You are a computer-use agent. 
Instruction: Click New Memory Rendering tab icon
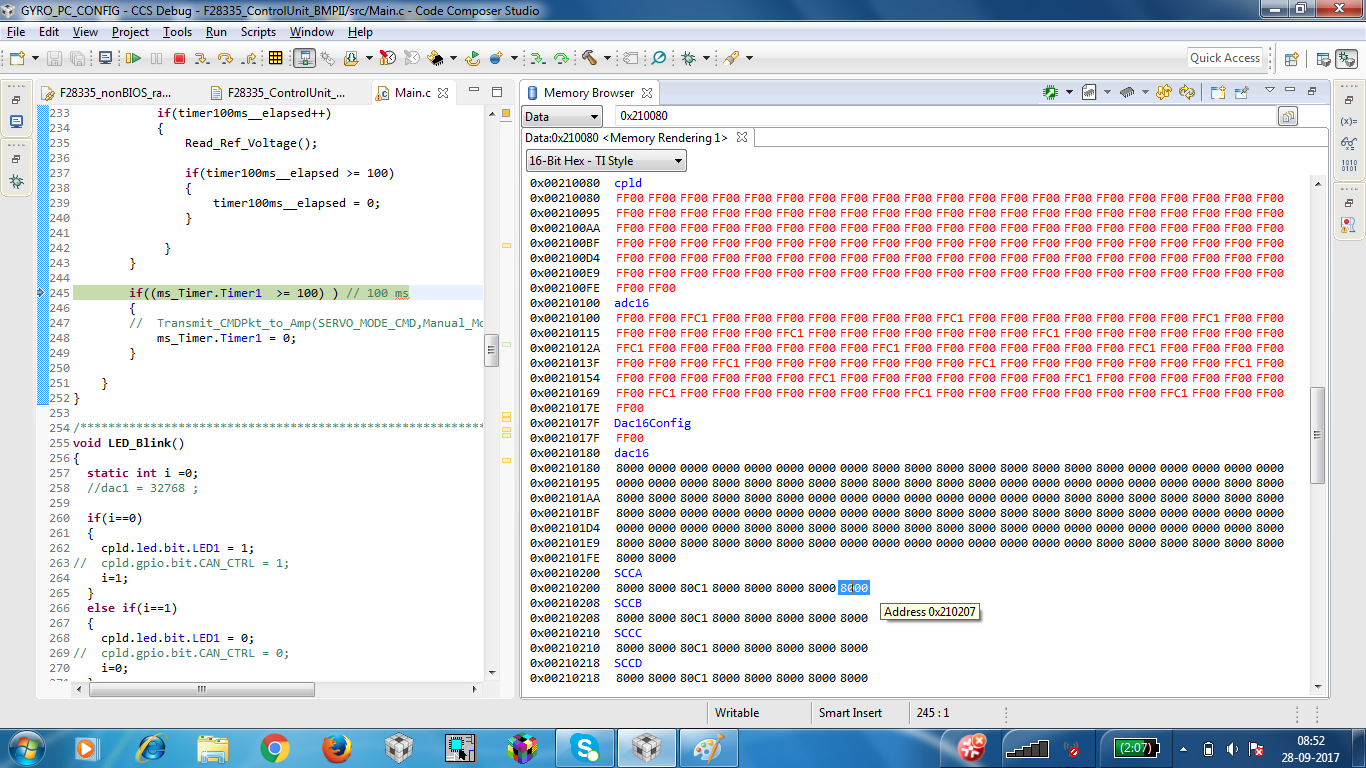click(x=1218, y=93)
